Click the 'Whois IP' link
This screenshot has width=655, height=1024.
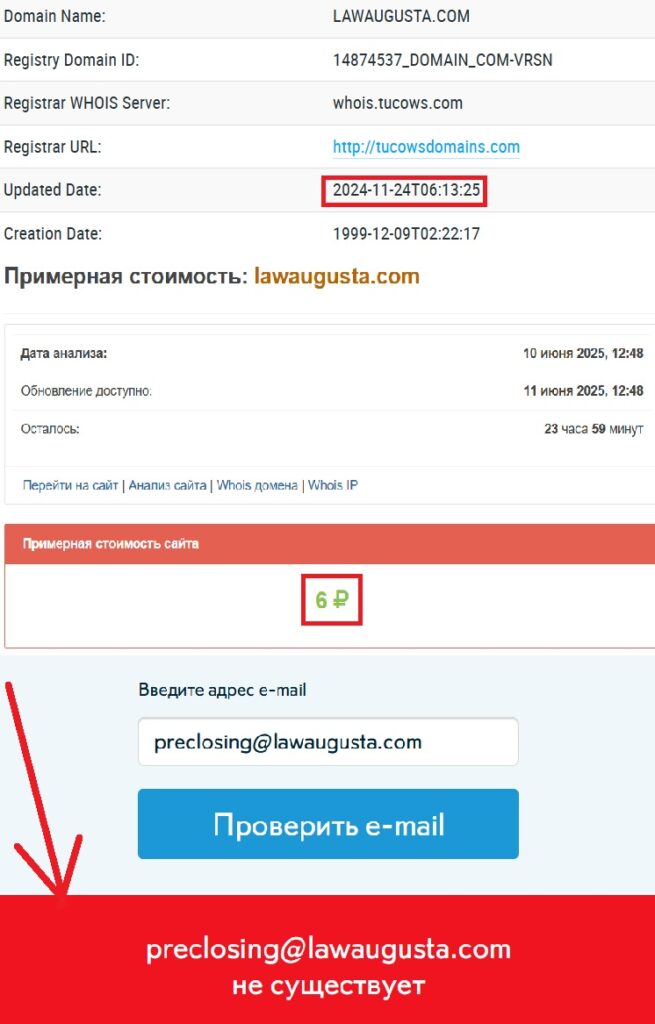pos(333,485)
